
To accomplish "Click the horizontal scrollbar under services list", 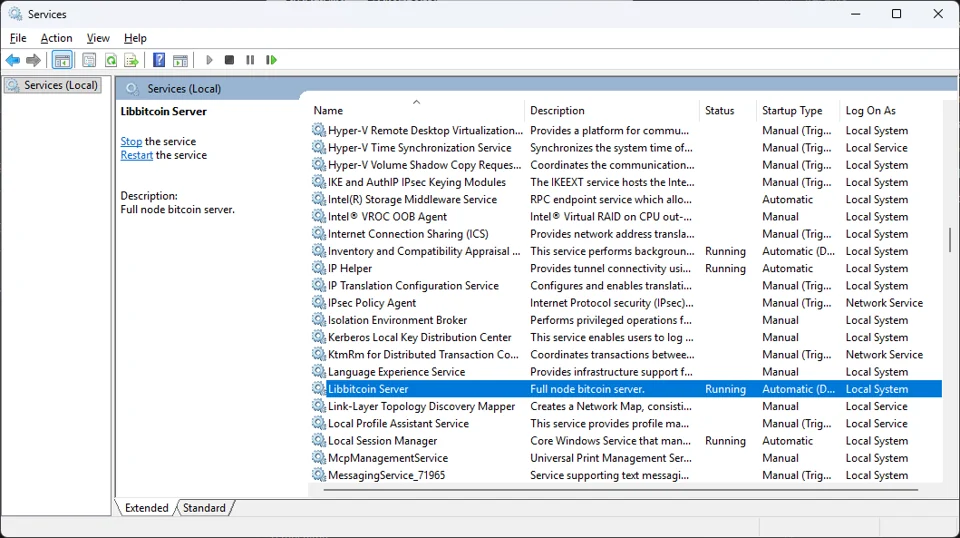I will [621, 490].
